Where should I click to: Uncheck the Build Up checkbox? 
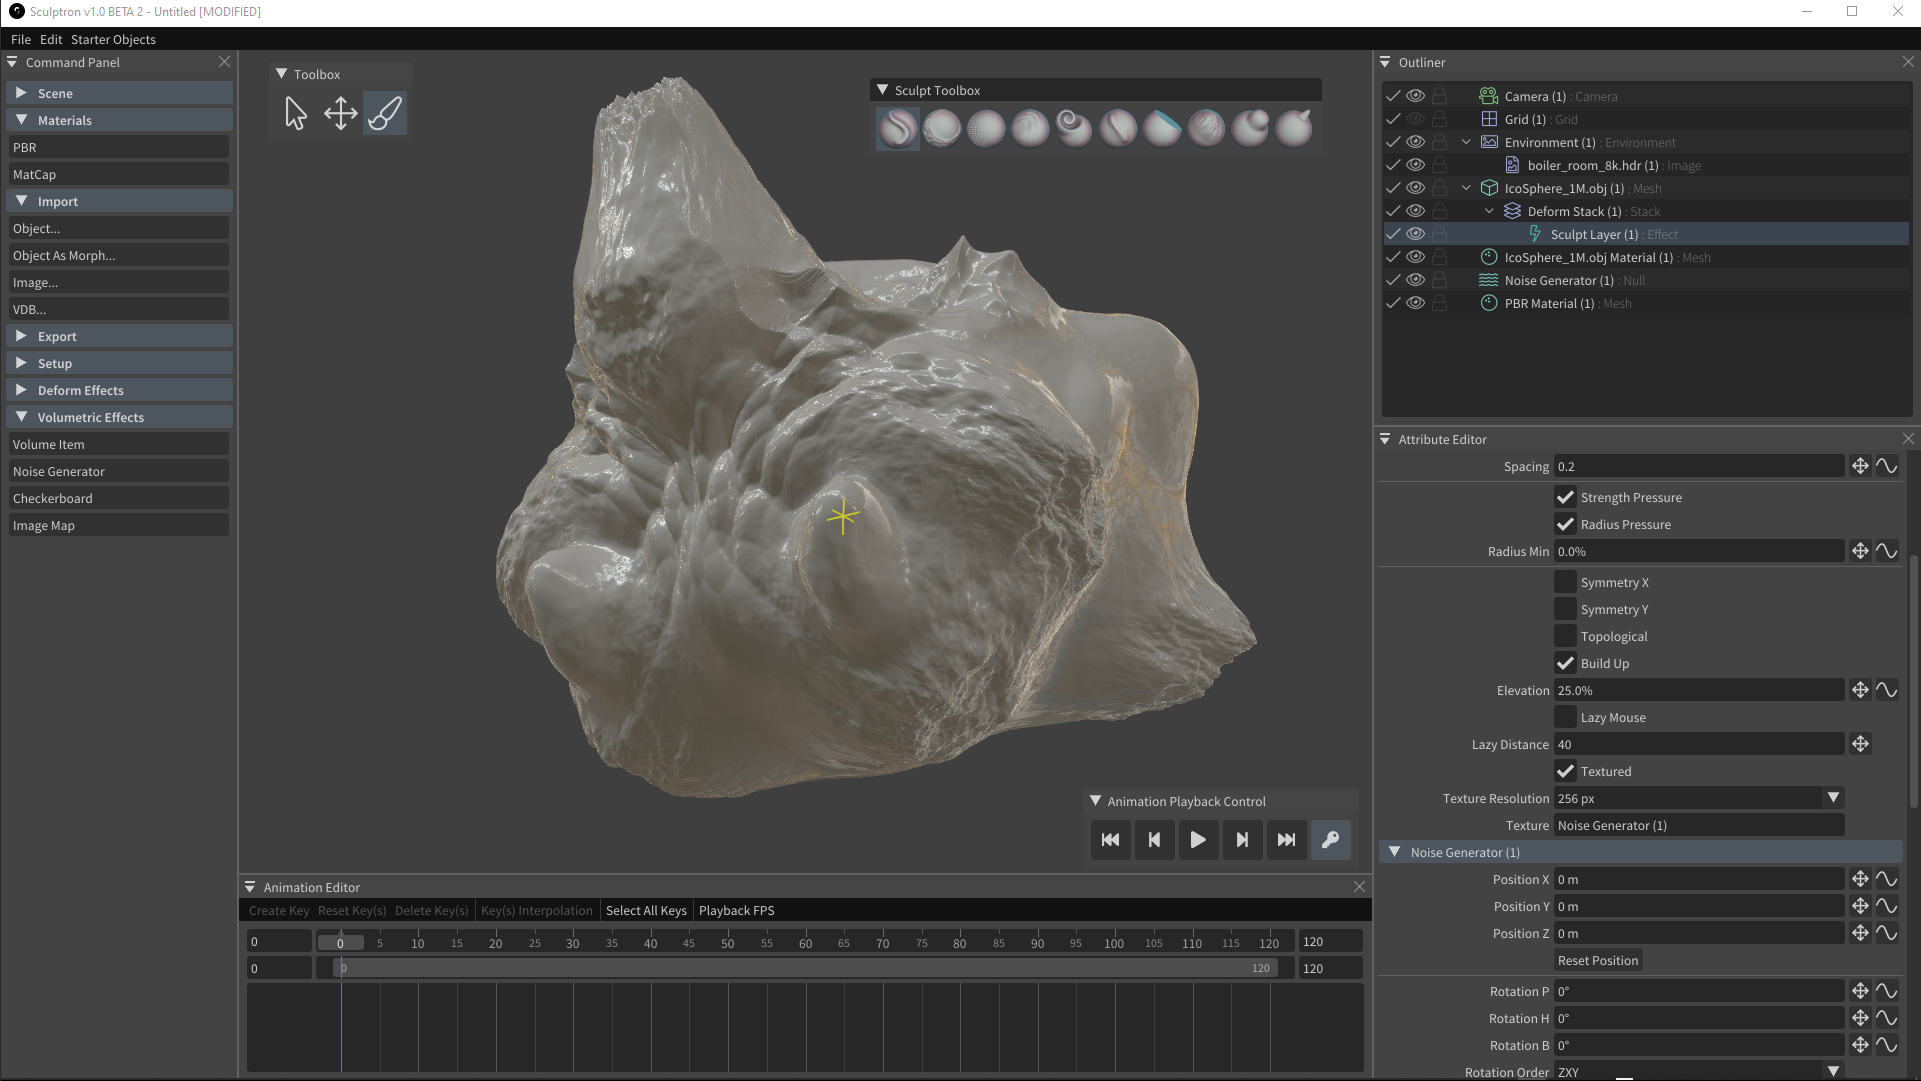(1565, 663)
